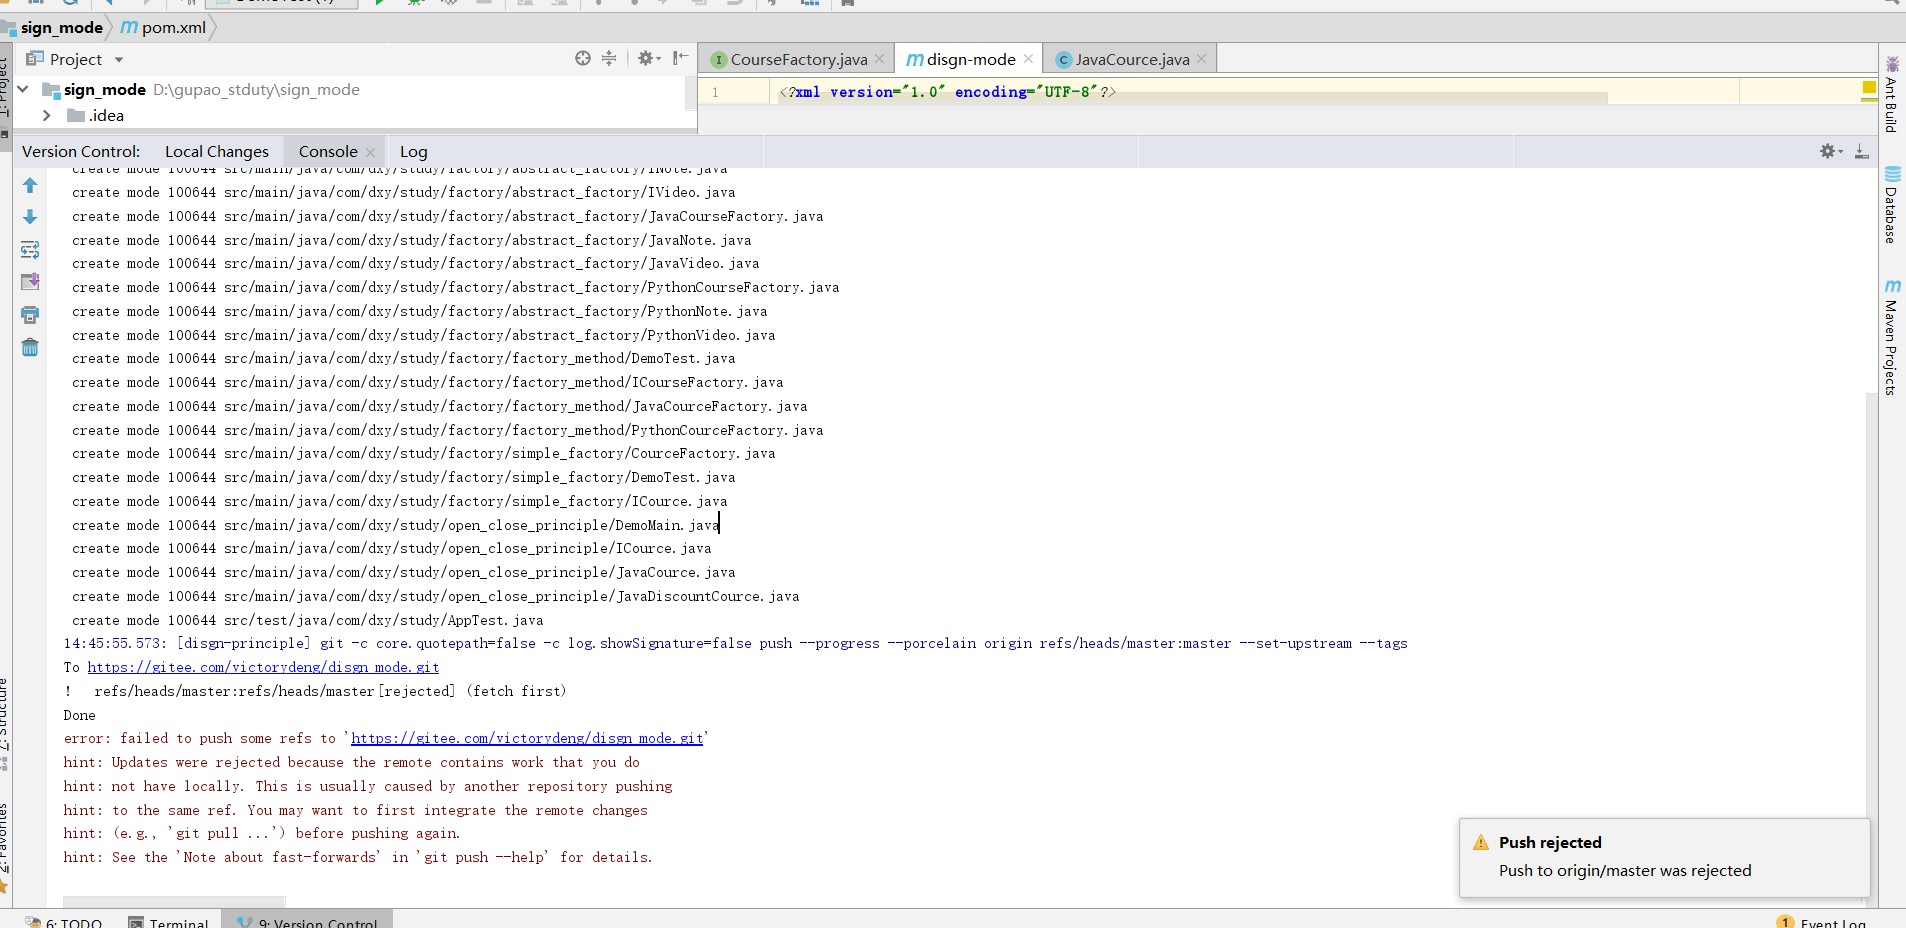Toggle soft-wrap icon in console toolbar

click(30, 250)
